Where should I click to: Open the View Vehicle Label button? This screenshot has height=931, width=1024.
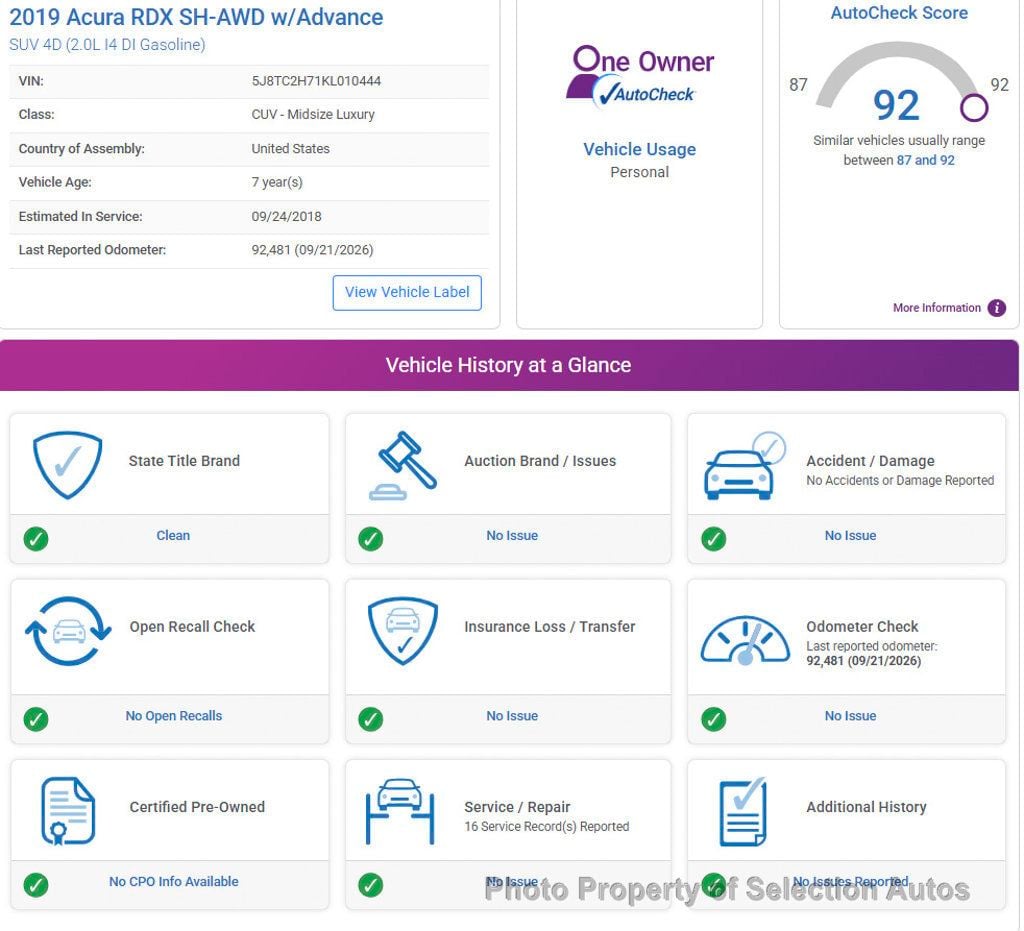408,293
